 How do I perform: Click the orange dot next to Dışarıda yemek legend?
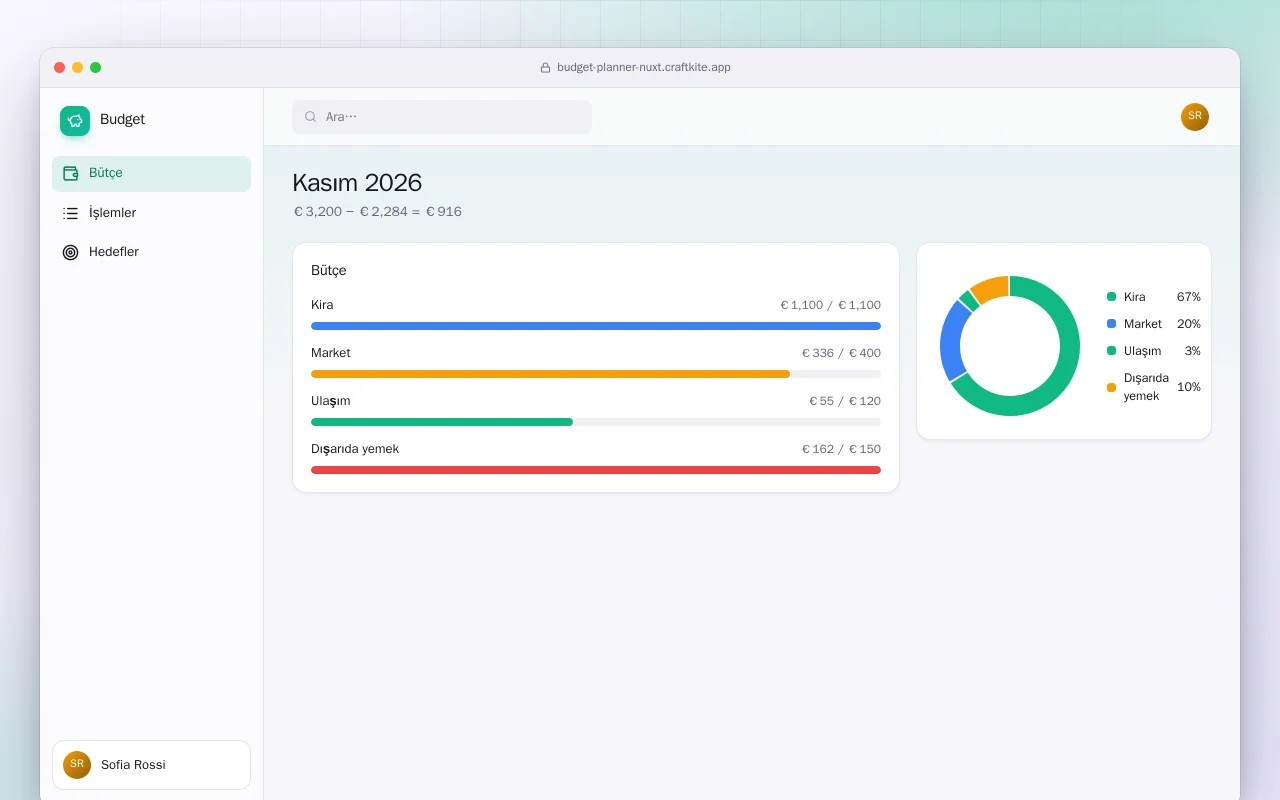click(1111, 387)
